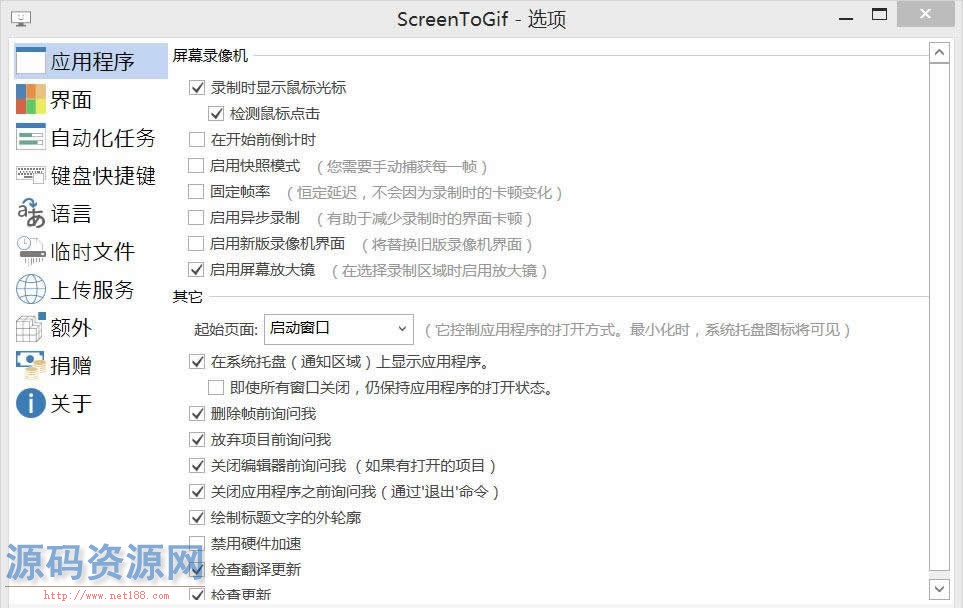Click the window icon in title bar

point(21,19)
